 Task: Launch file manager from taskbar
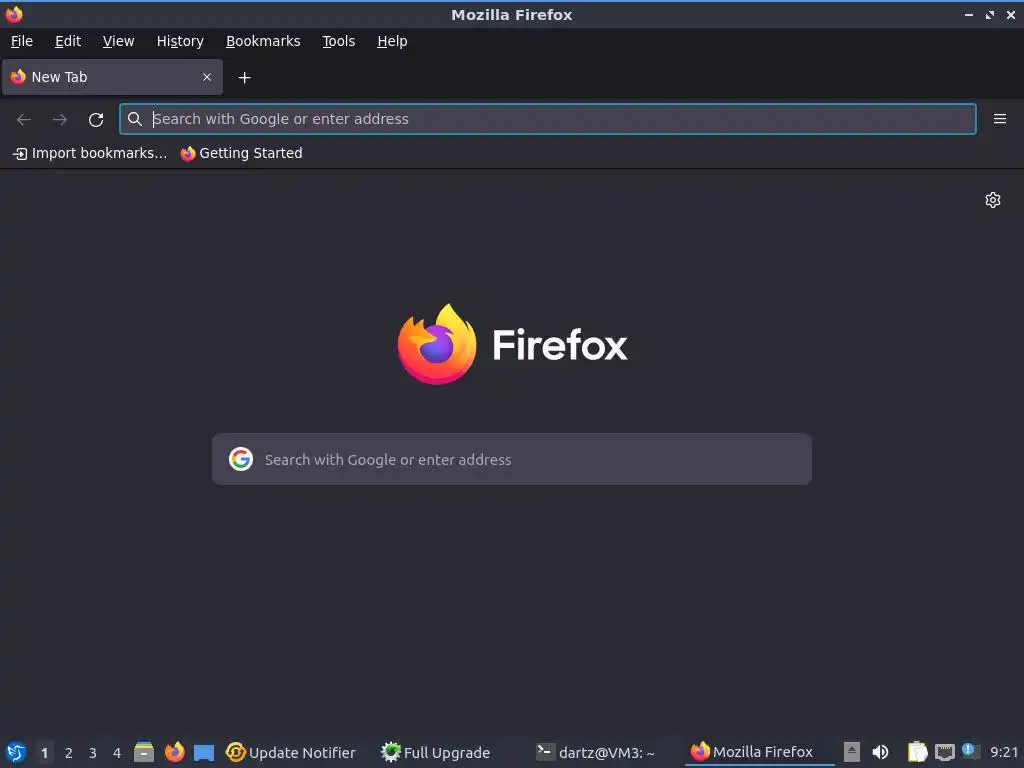[144, 752]
